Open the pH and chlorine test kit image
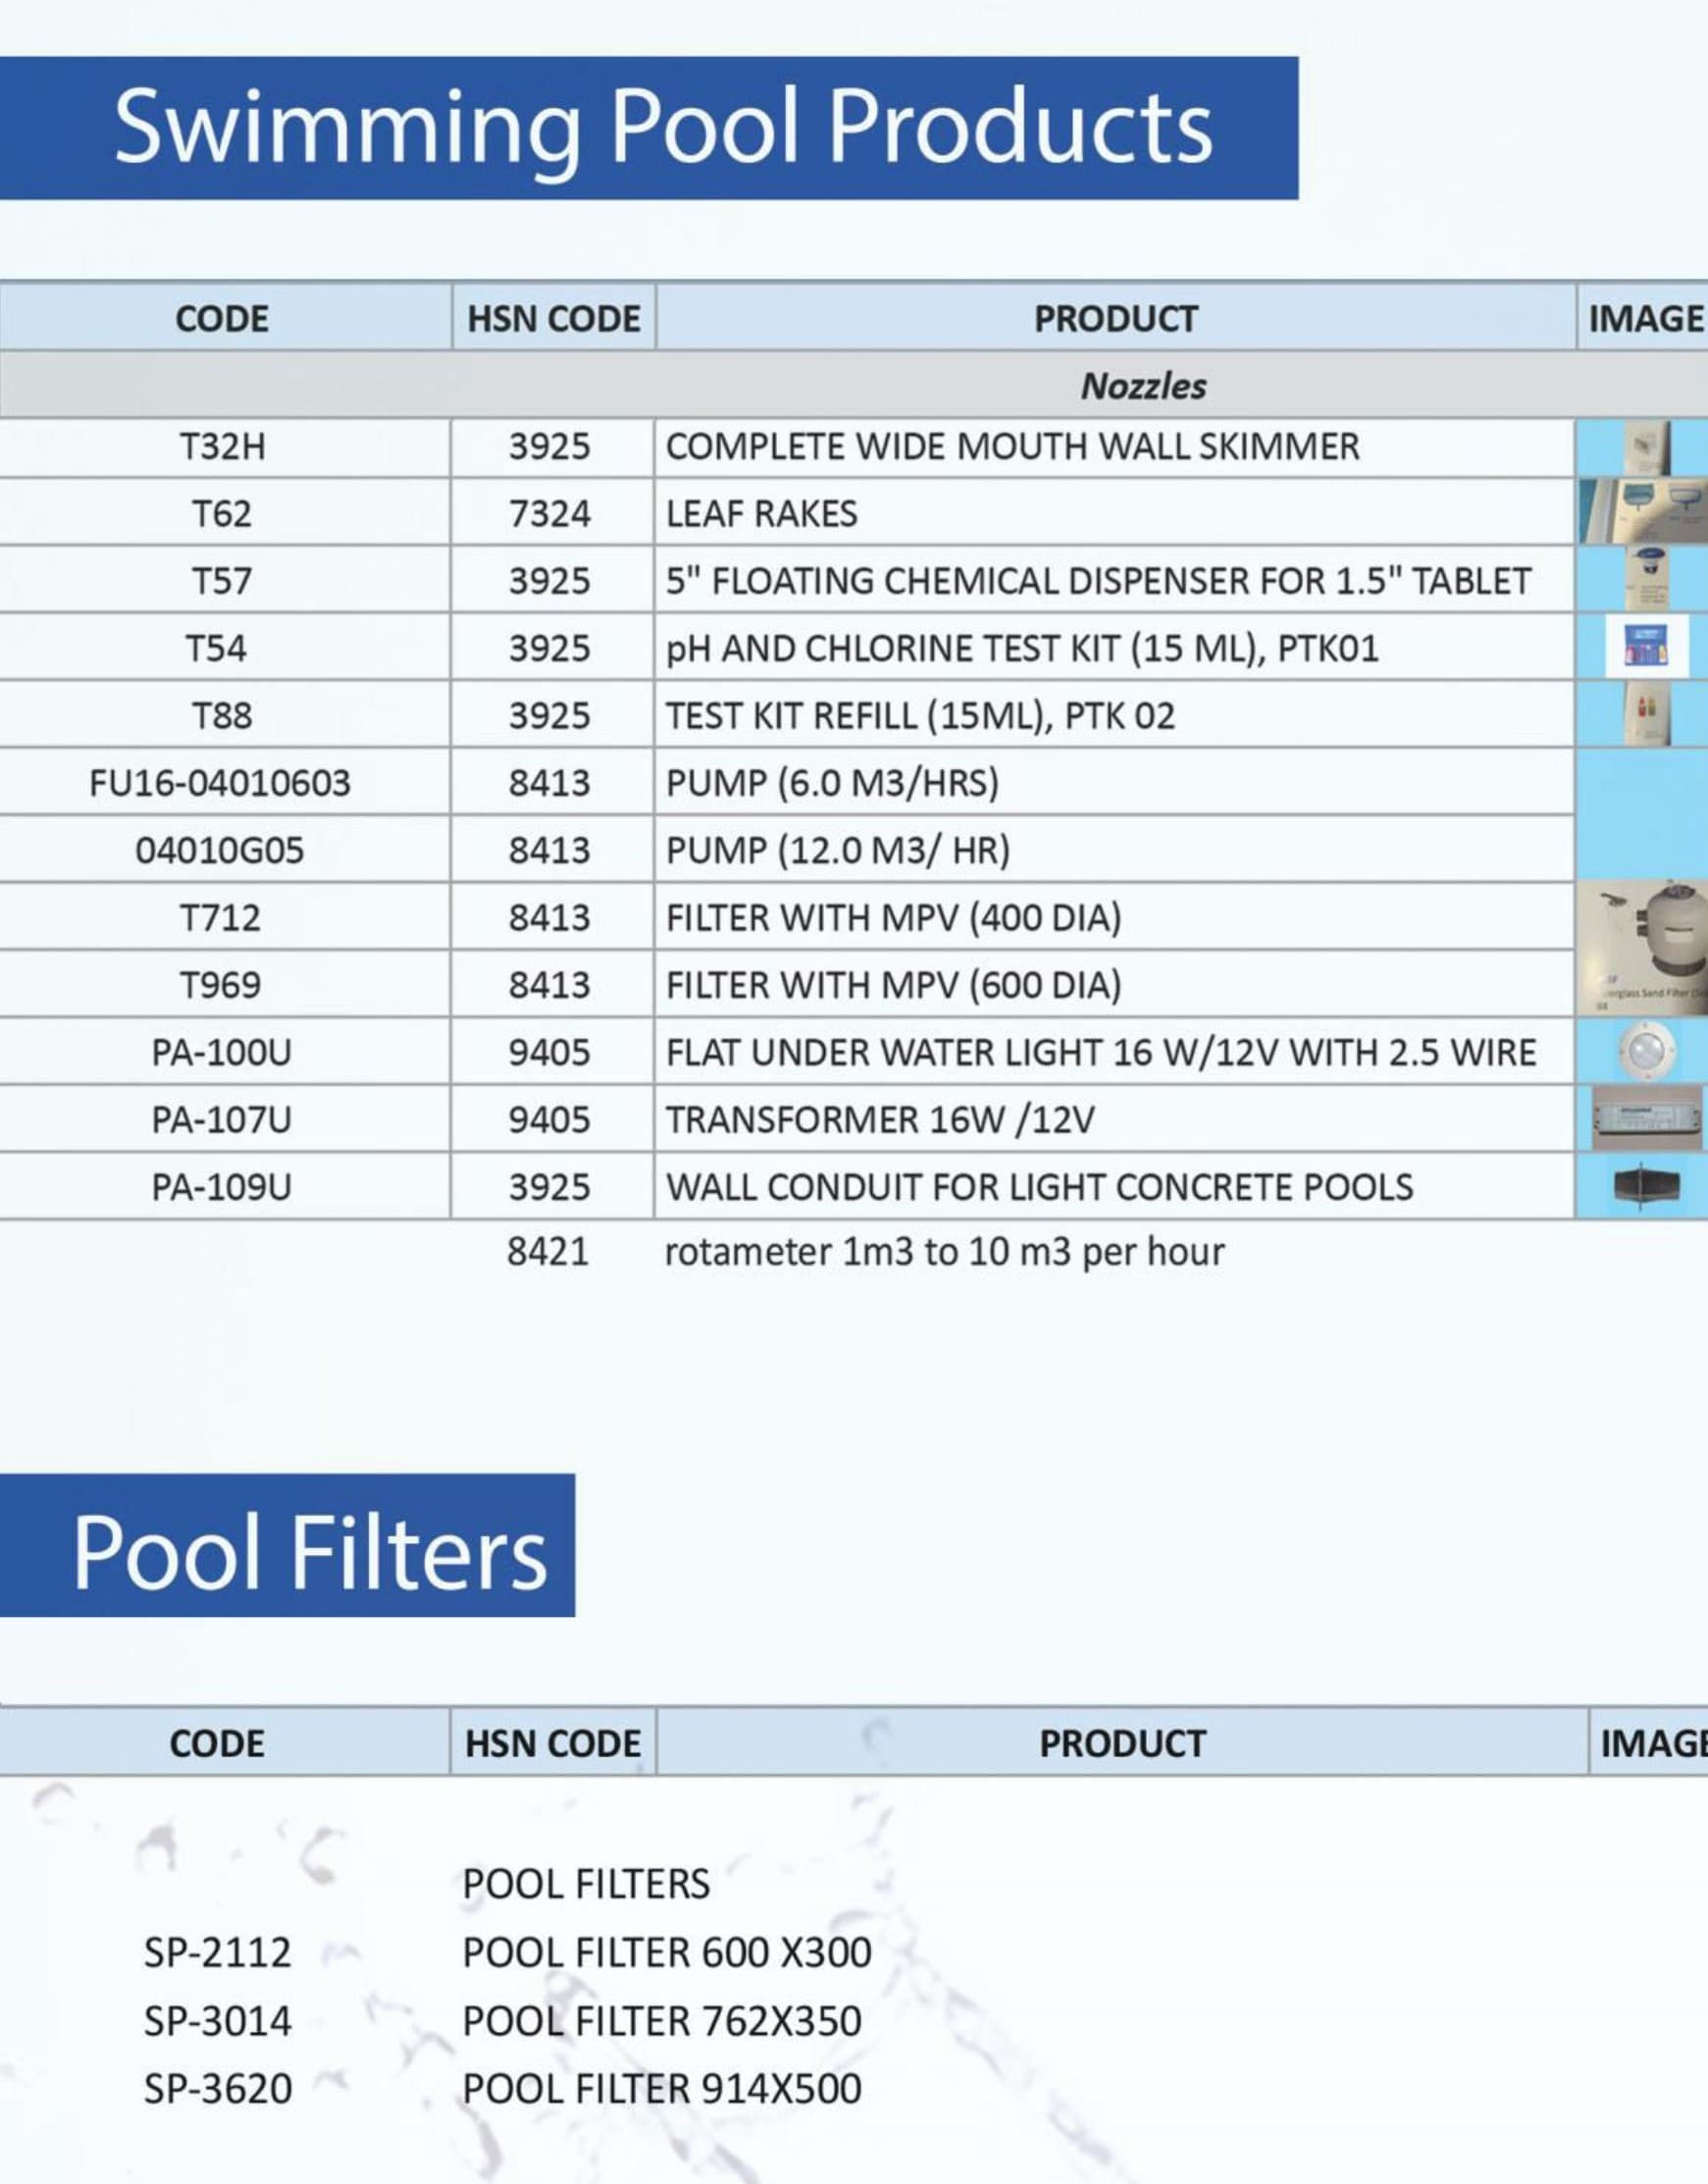The height and width of the screenshot is (2184, 1708). (1645, 647)
